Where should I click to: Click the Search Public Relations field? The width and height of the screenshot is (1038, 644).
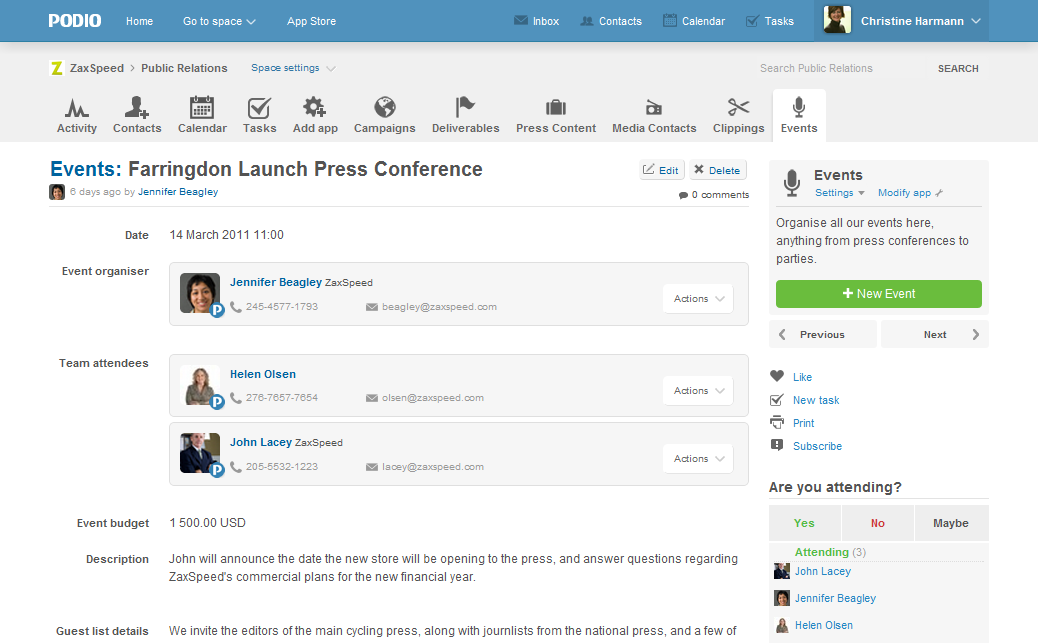click(840, 69)
